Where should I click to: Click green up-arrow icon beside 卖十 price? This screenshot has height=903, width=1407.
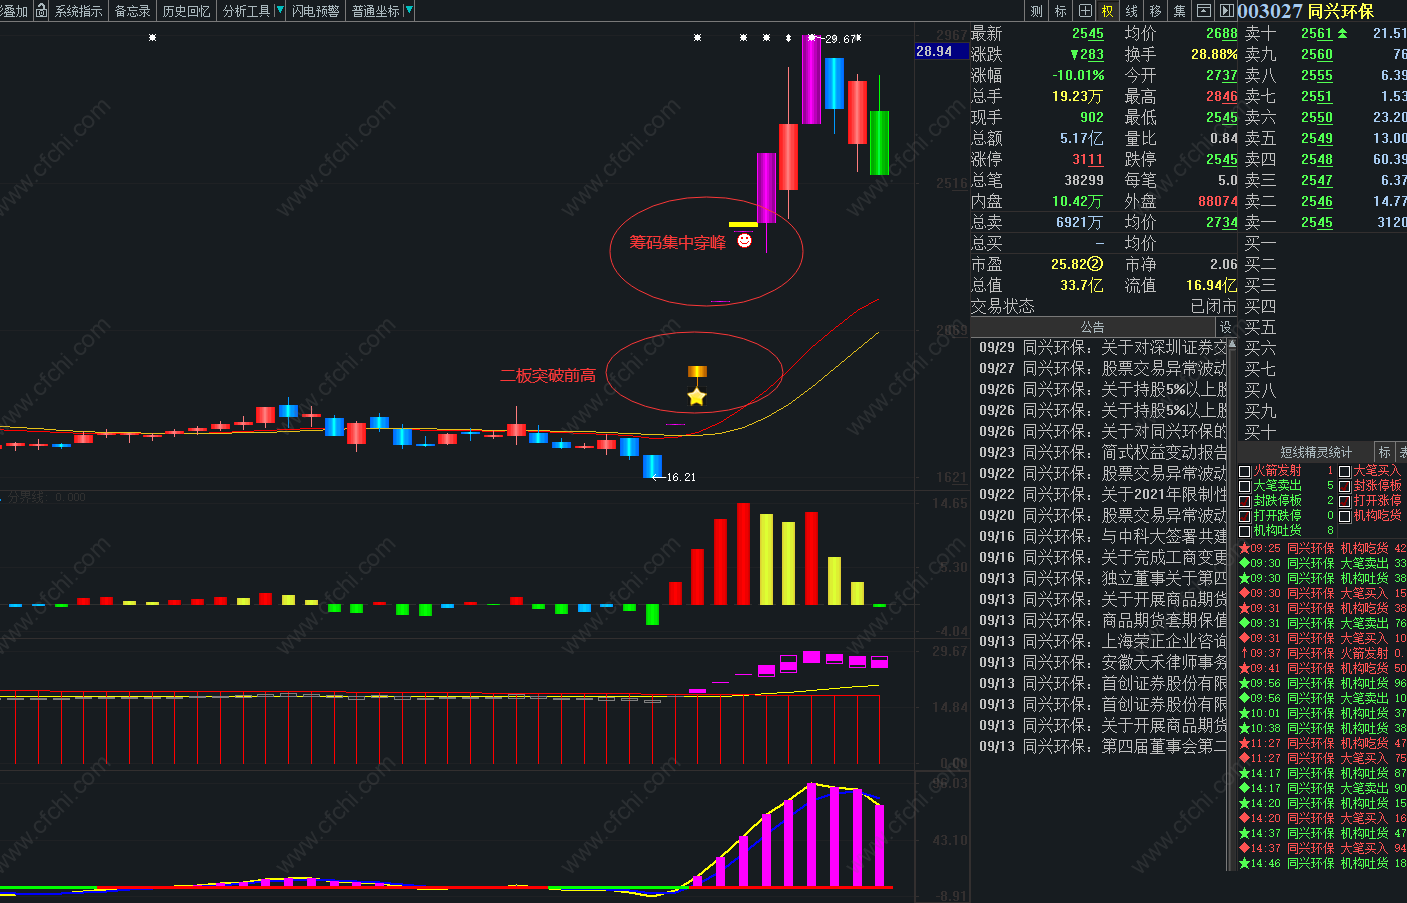click(1342, 33)
